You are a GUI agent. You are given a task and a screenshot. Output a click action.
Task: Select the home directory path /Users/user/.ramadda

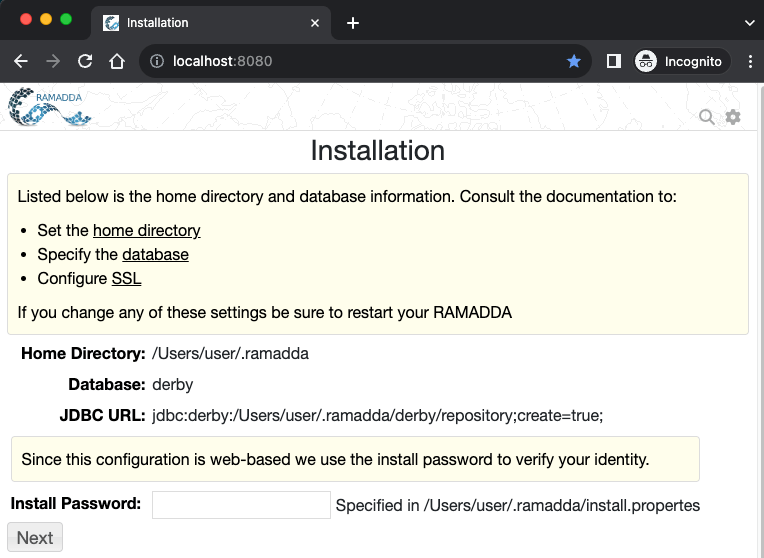pos(230,353)
